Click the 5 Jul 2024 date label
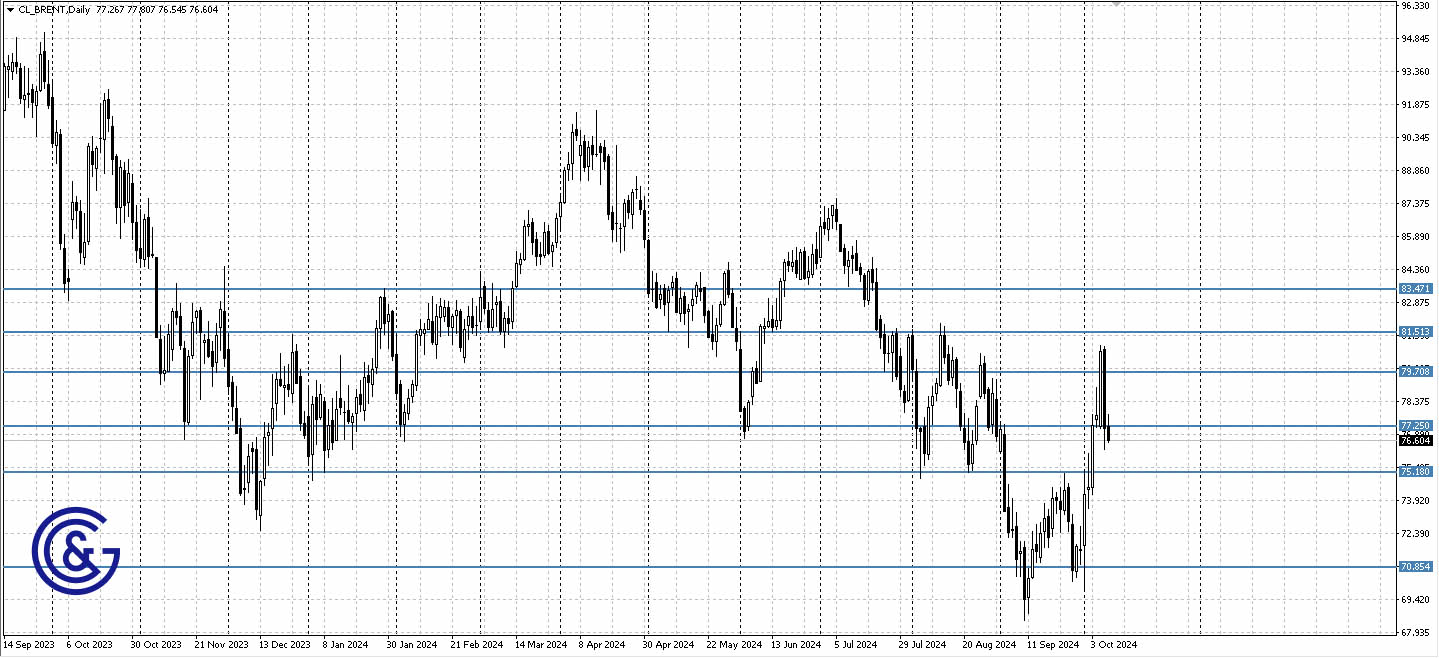 click(855, 645)
